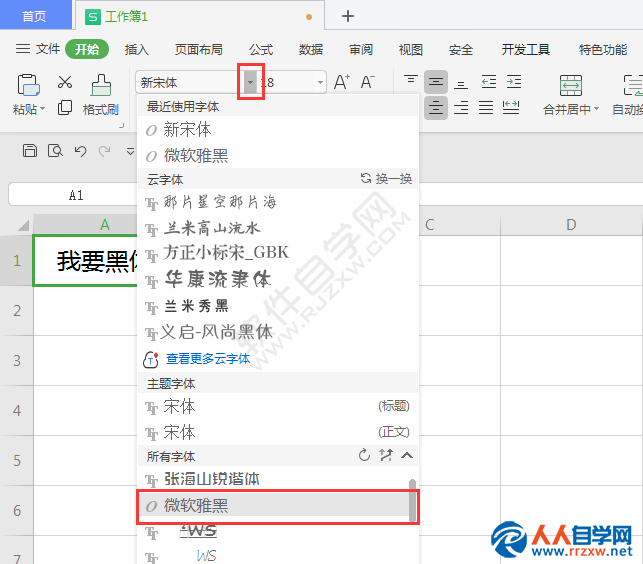Viewport: 643px width, 564px height.
Task: Expand clipboard group launcher corner
Action: (121, 126)
